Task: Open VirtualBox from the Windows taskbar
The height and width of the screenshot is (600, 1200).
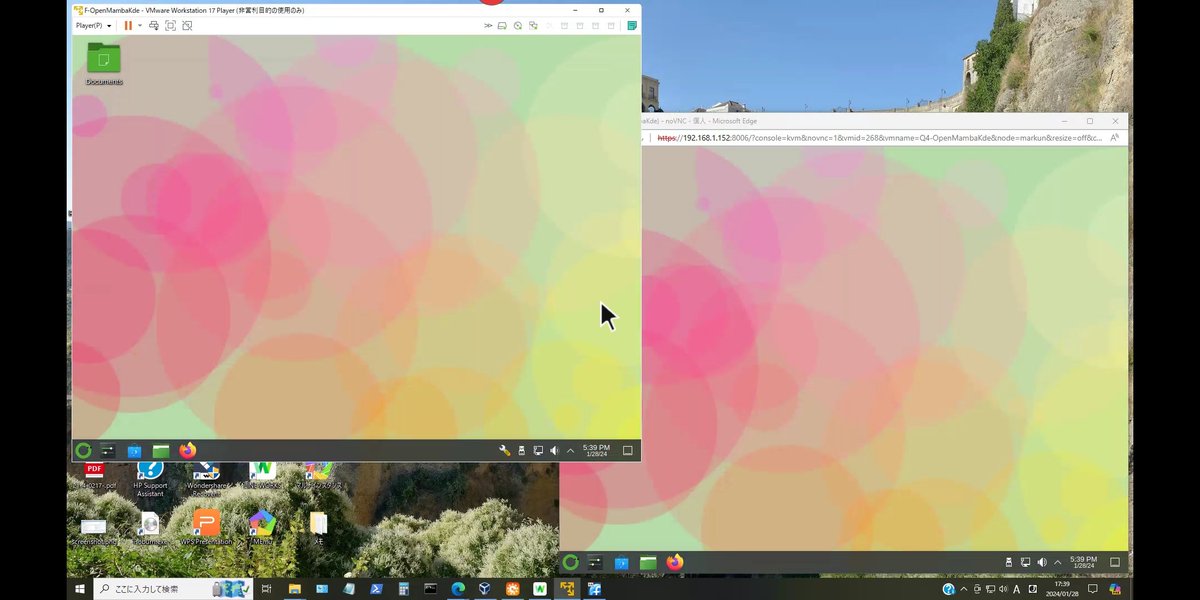Action: pyautogui.click(x=485, y=589)
